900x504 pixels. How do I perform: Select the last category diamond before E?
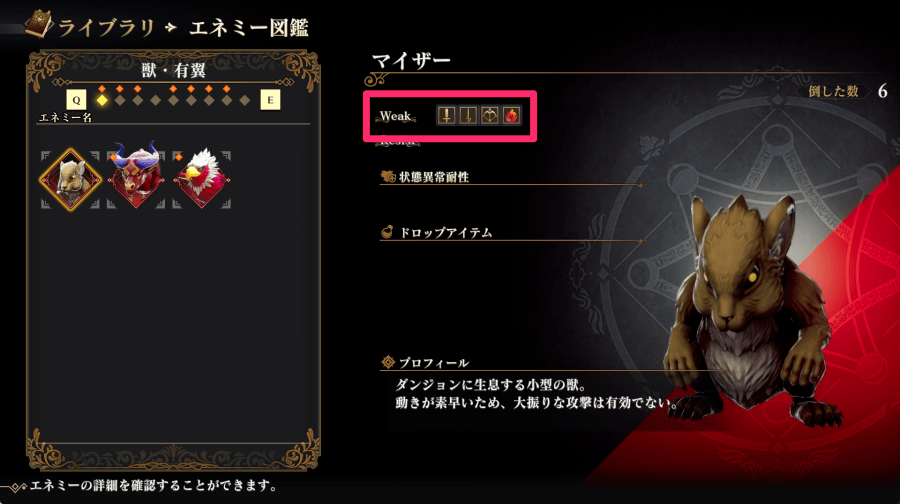(245, 100)
